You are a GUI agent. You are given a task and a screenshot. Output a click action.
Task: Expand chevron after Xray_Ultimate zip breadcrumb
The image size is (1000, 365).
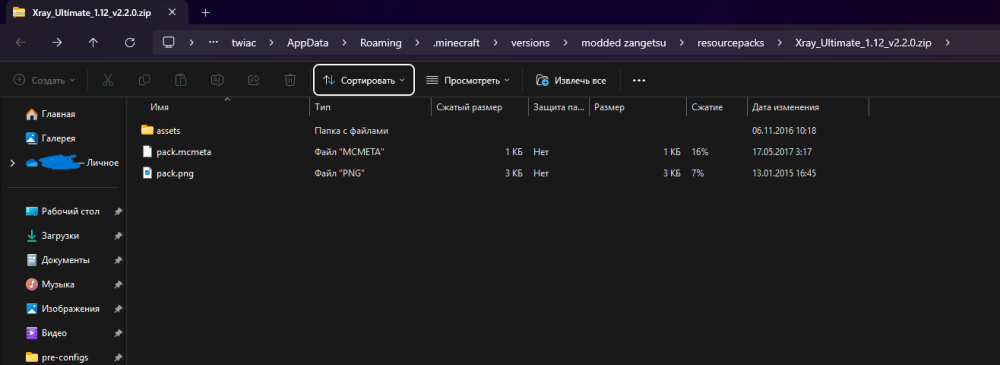click(948, 43)
